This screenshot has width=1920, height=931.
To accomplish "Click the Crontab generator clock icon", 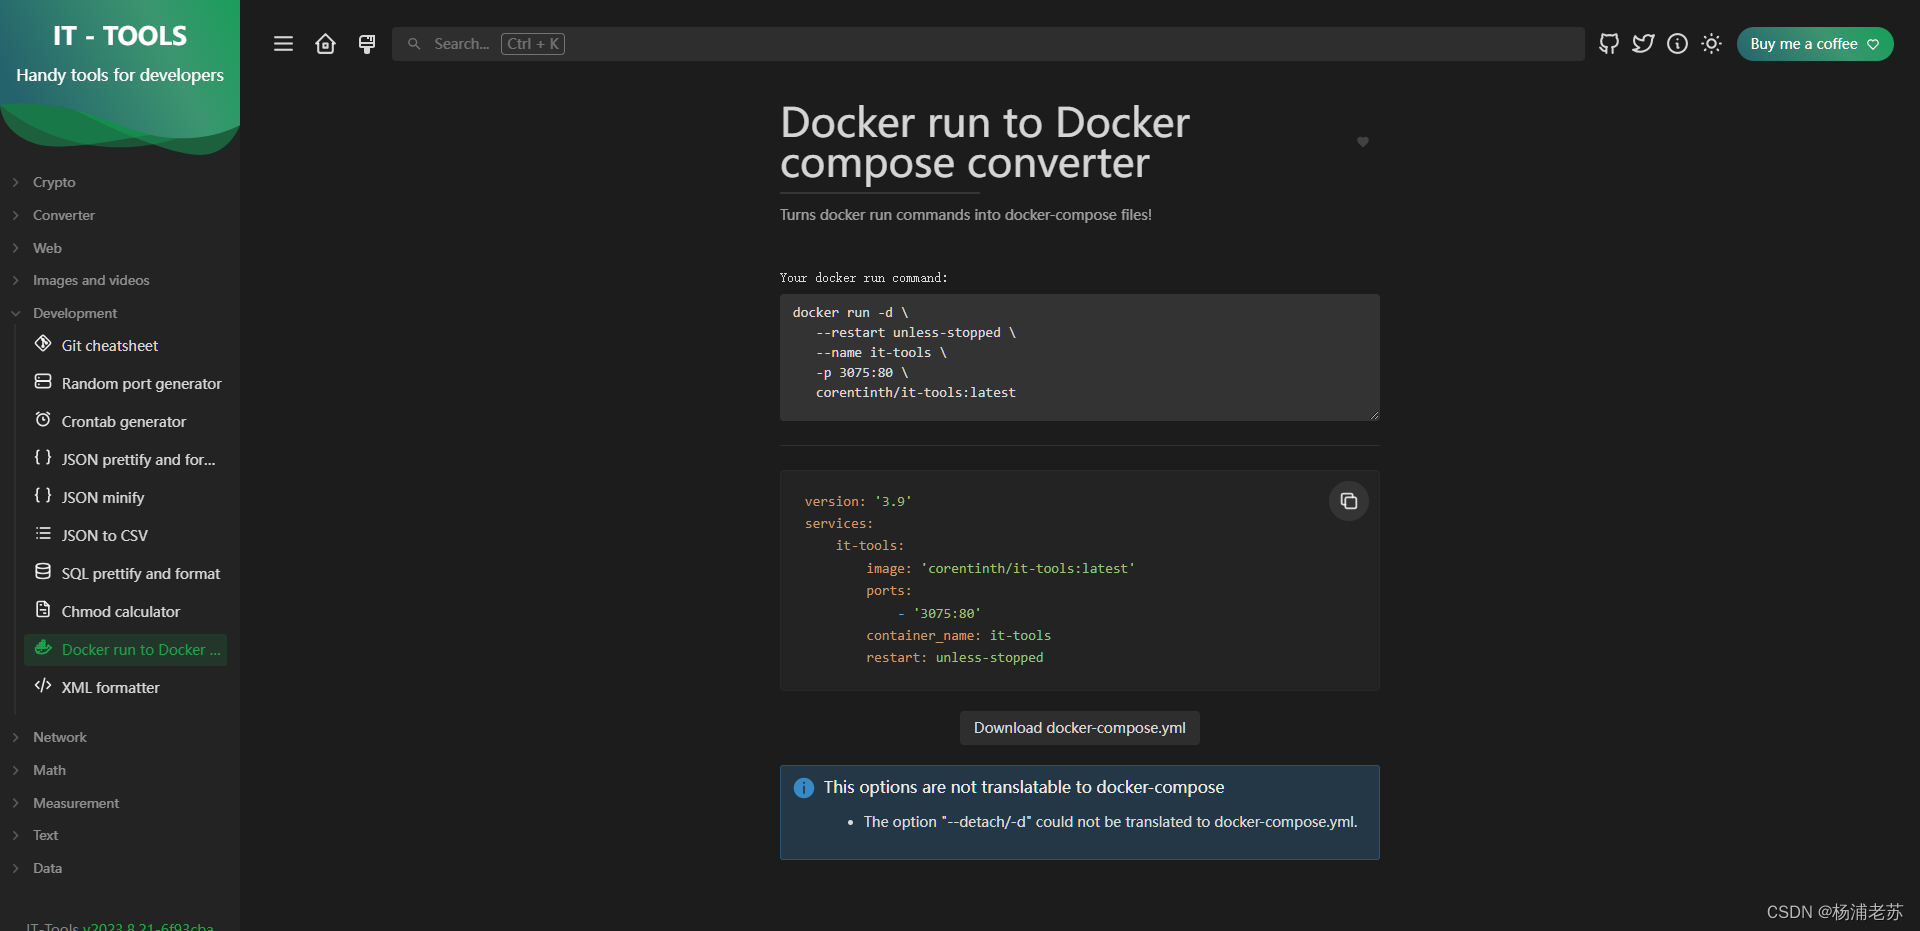I will 43,420.
